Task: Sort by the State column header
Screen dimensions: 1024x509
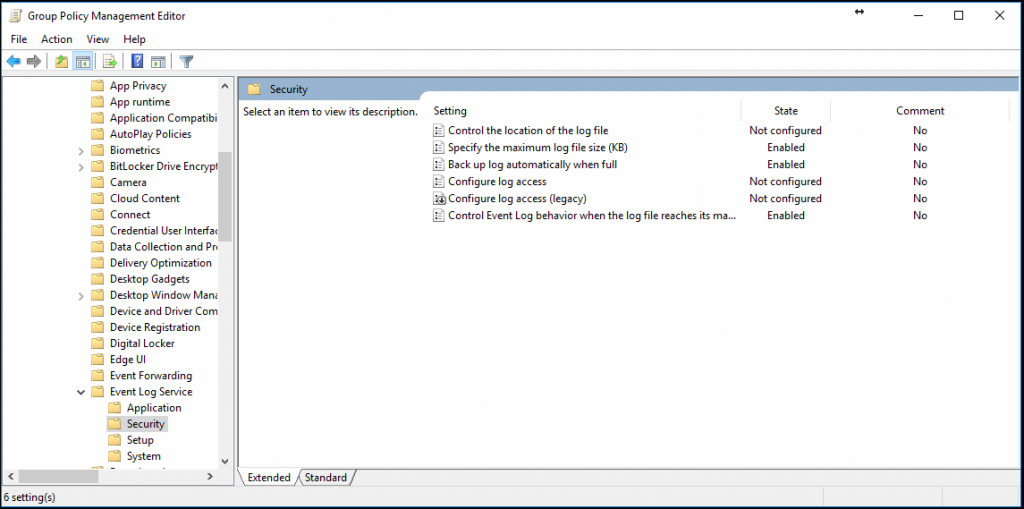Action: (x=786, y=111)
